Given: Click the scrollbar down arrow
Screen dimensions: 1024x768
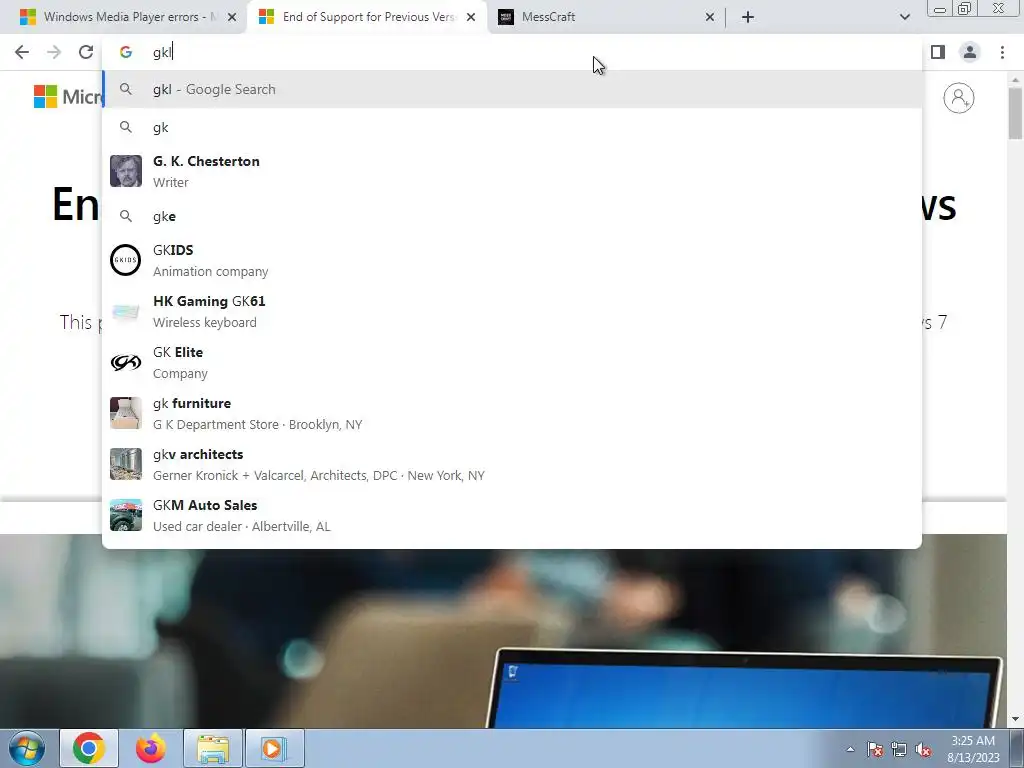Looking at the screenshot, I should click(1015, 719).
